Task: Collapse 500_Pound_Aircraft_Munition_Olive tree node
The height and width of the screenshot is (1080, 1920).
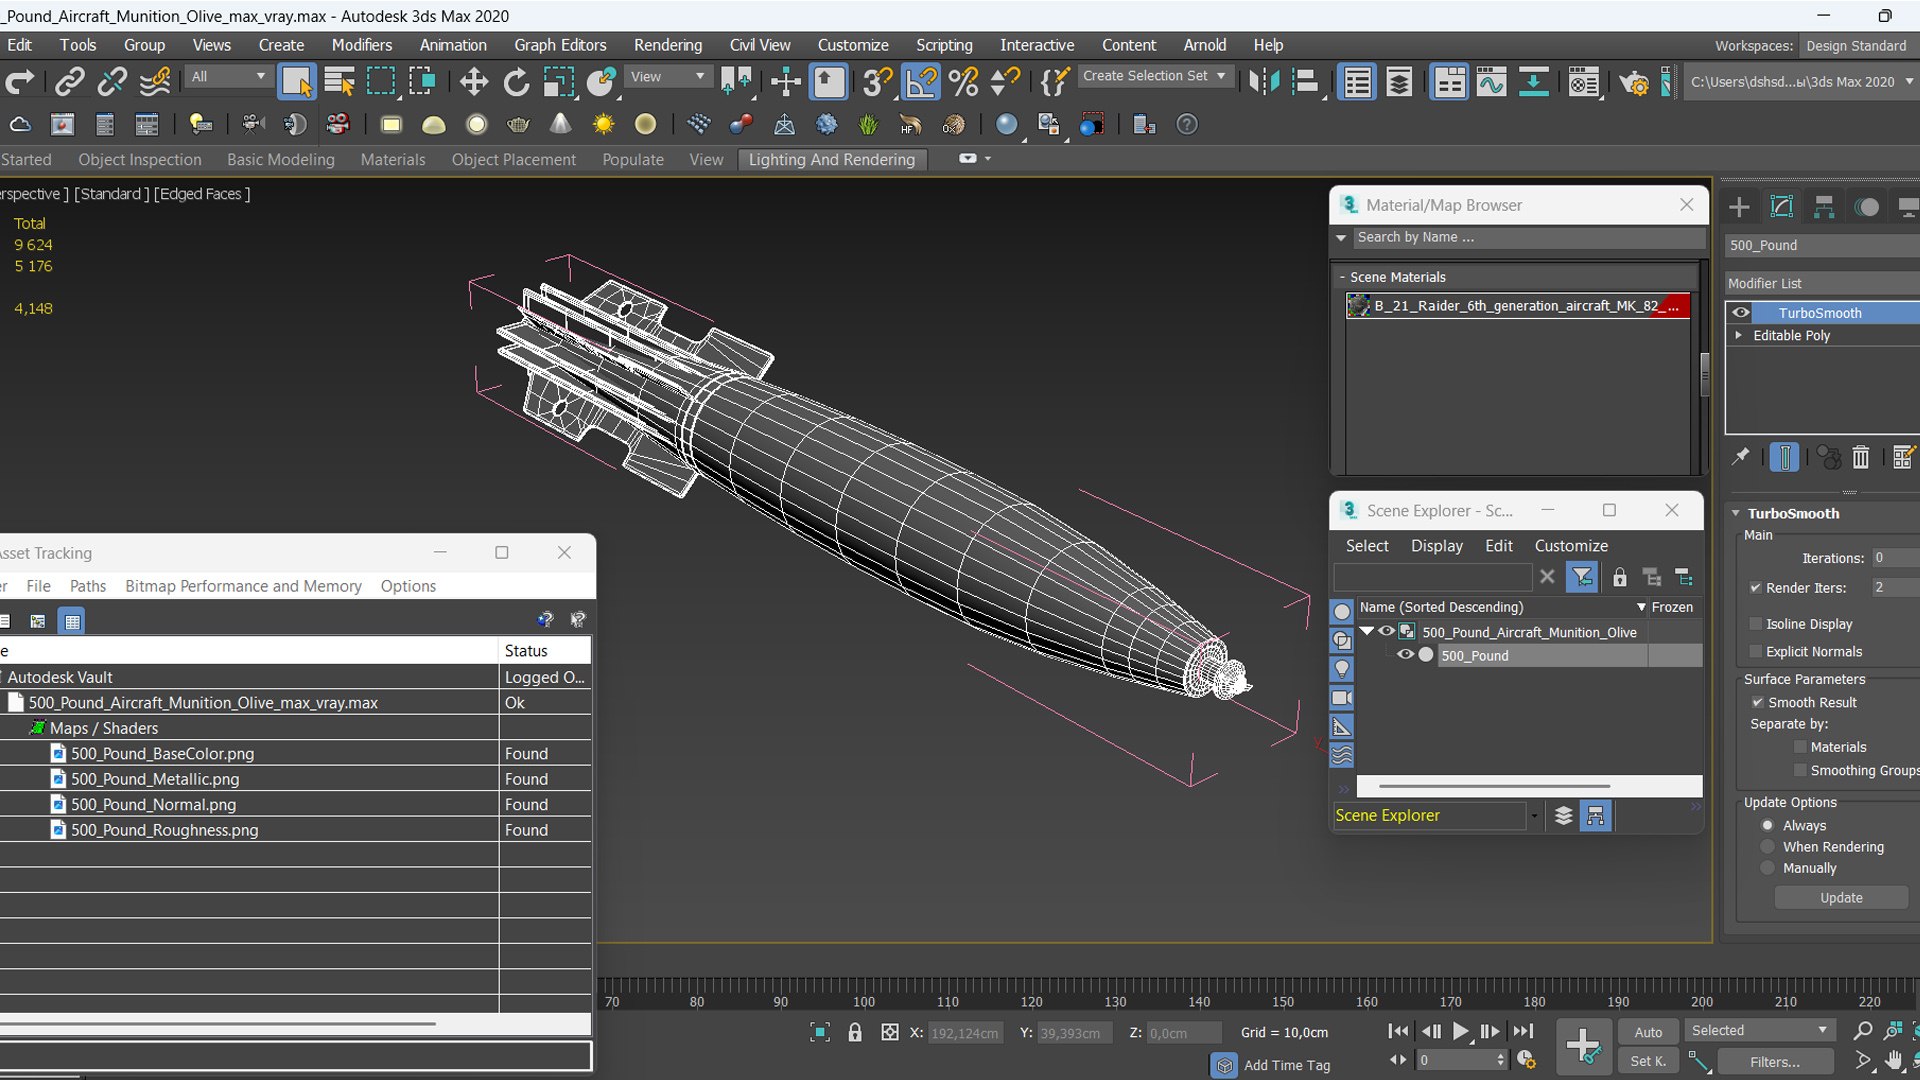Action: click(1367, 631)
